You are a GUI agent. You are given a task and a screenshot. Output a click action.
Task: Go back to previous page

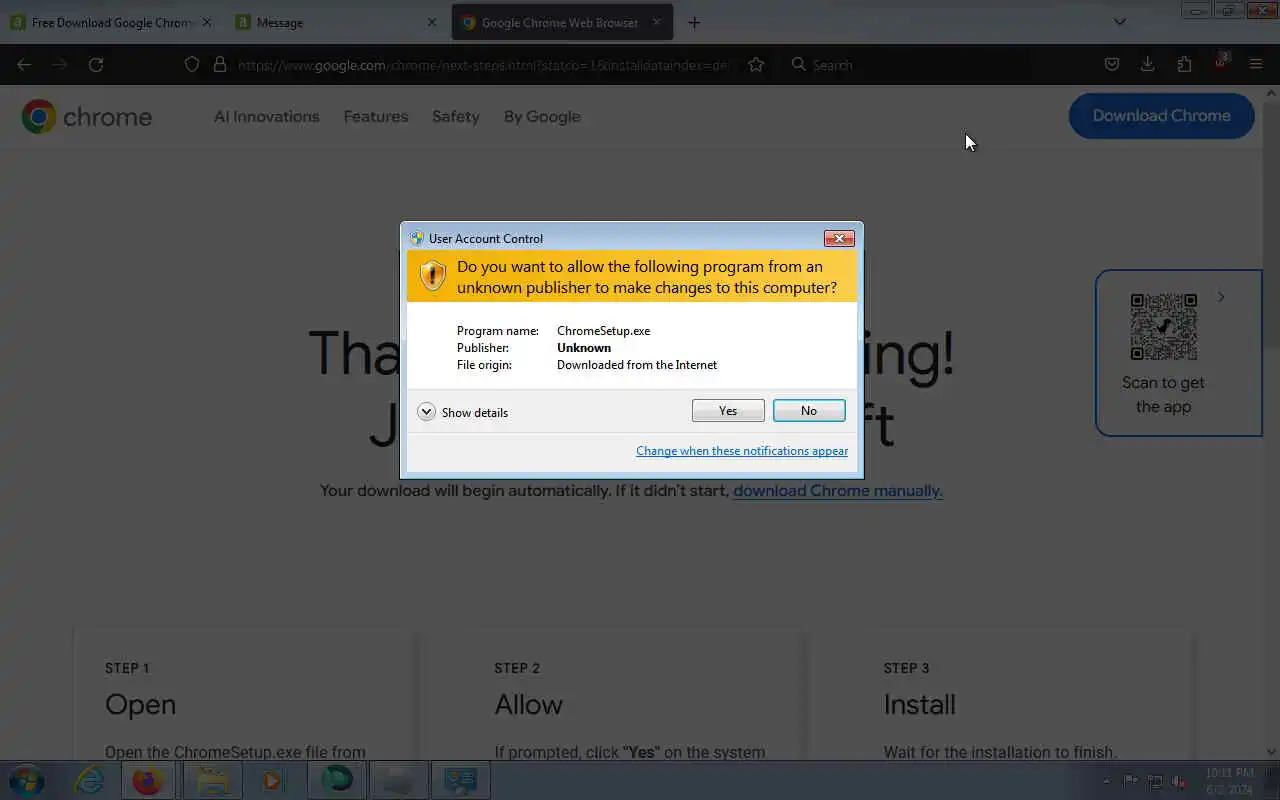tap(24, 64)
